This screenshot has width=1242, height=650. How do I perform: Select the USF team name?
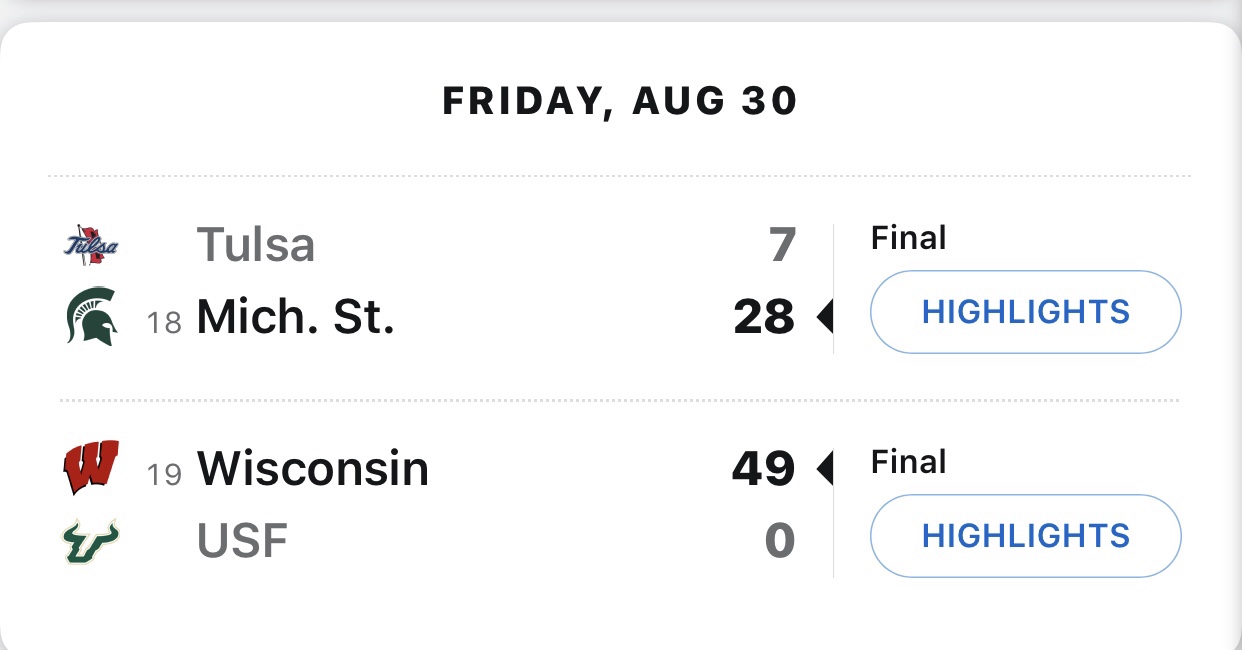[242, 542]
